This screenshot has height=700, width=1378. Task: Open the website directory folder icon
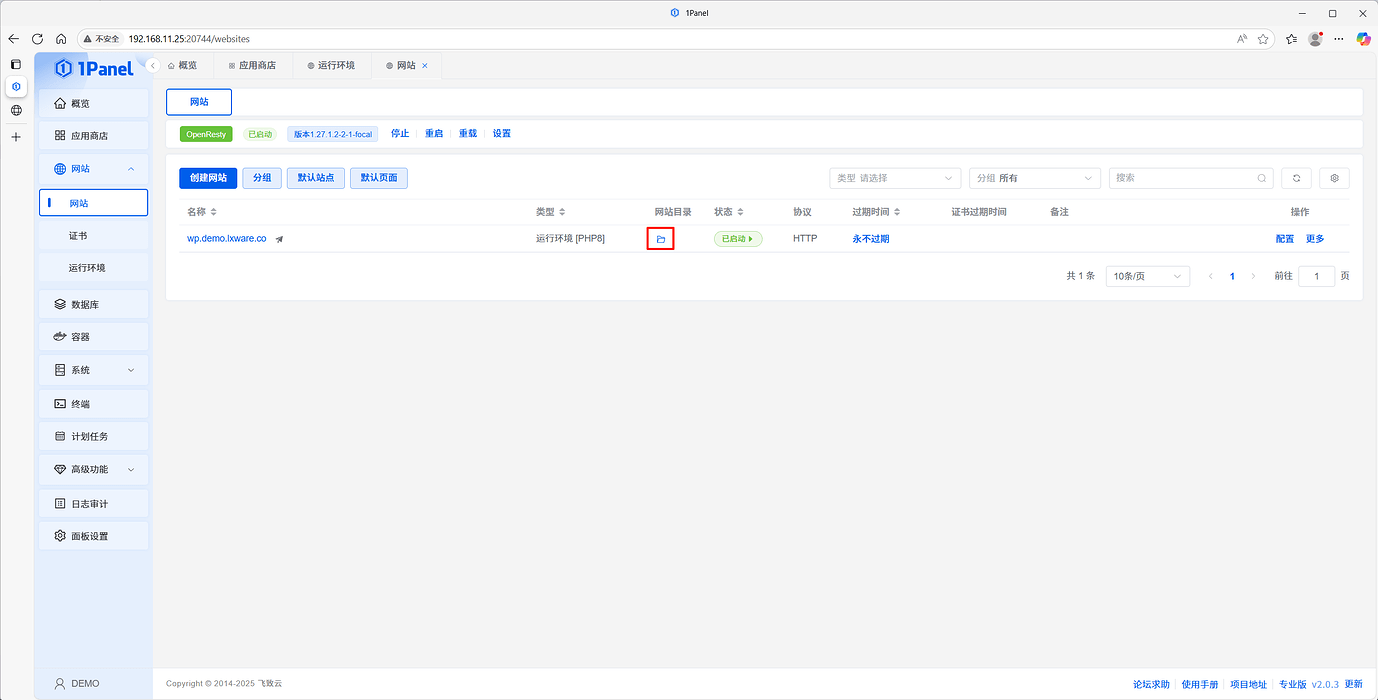(660, 238)
